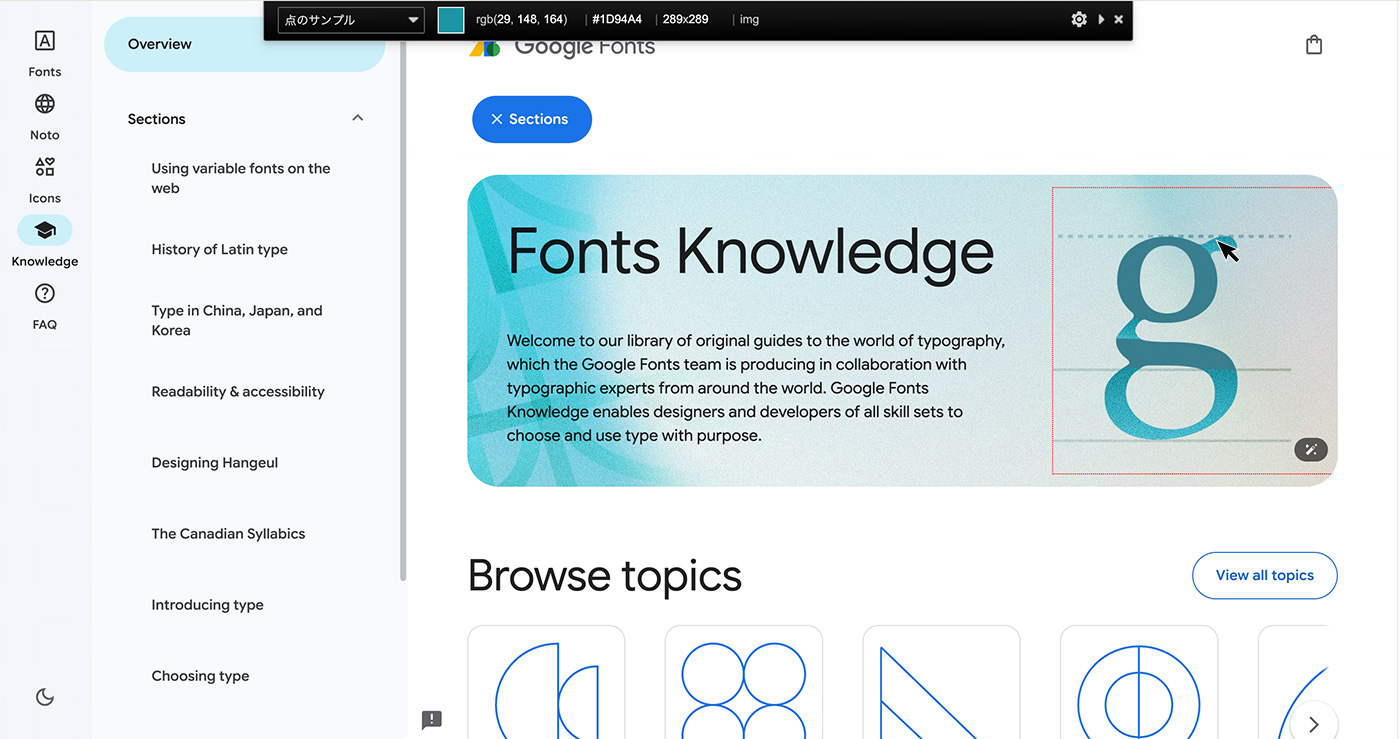Open Readability & accessibility section
This screenshot has width=1400, height=739.
point(238,391)
